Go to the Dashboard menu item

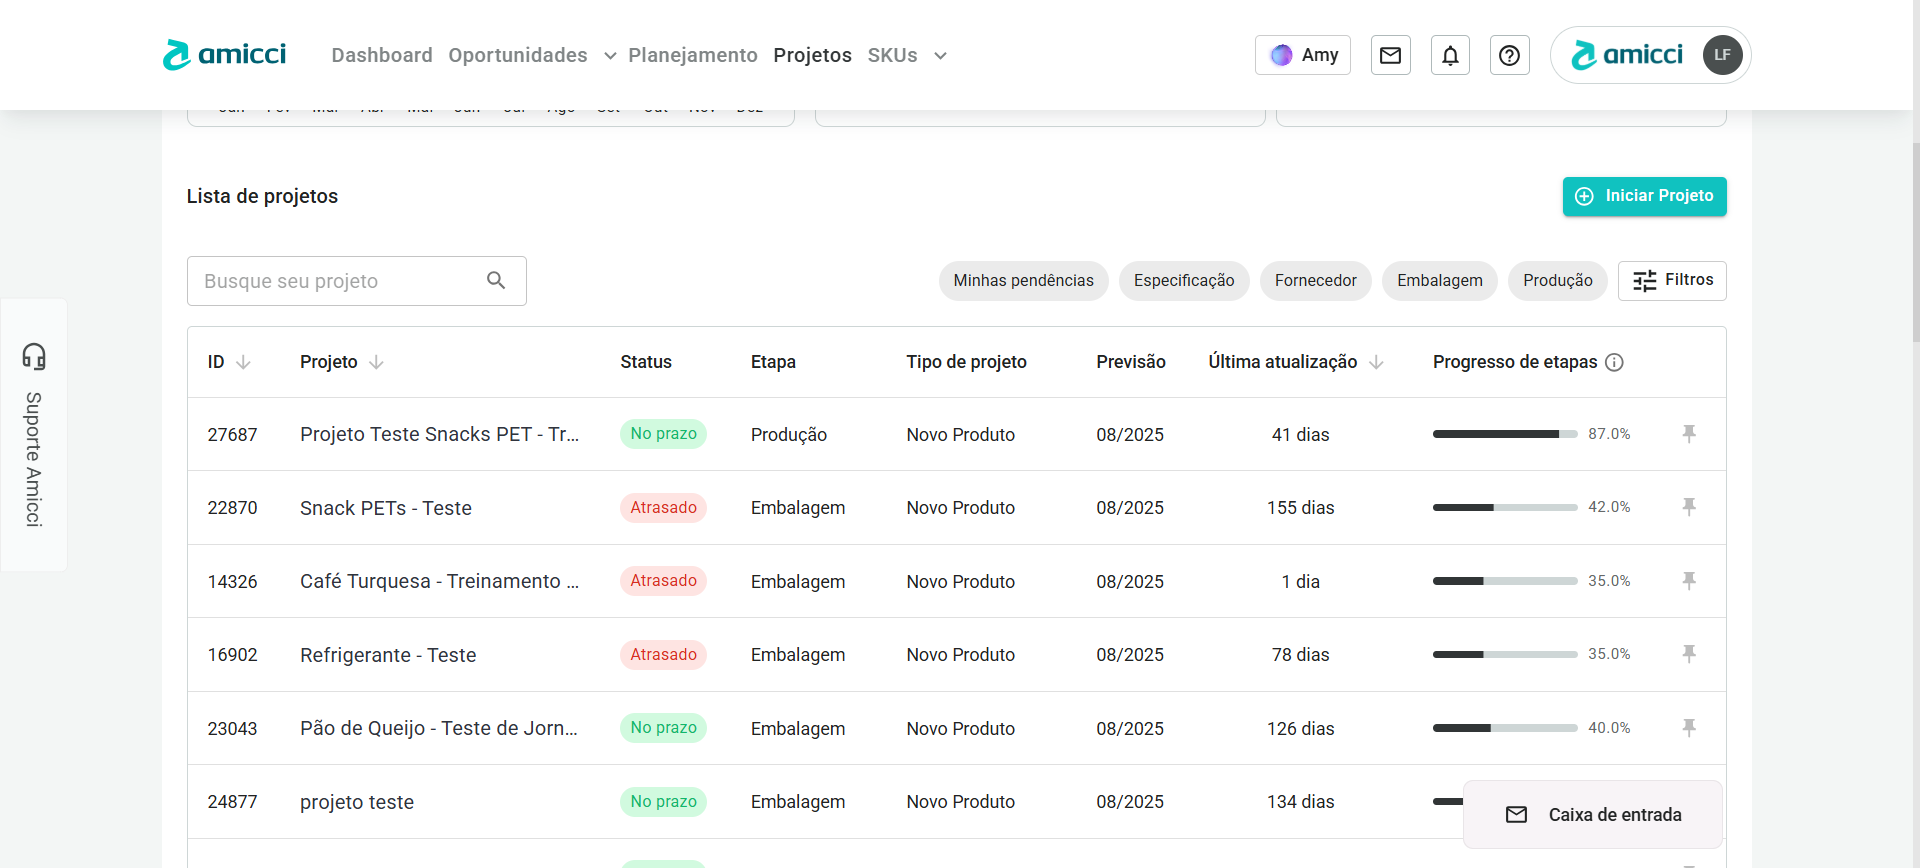pos(382,55)
